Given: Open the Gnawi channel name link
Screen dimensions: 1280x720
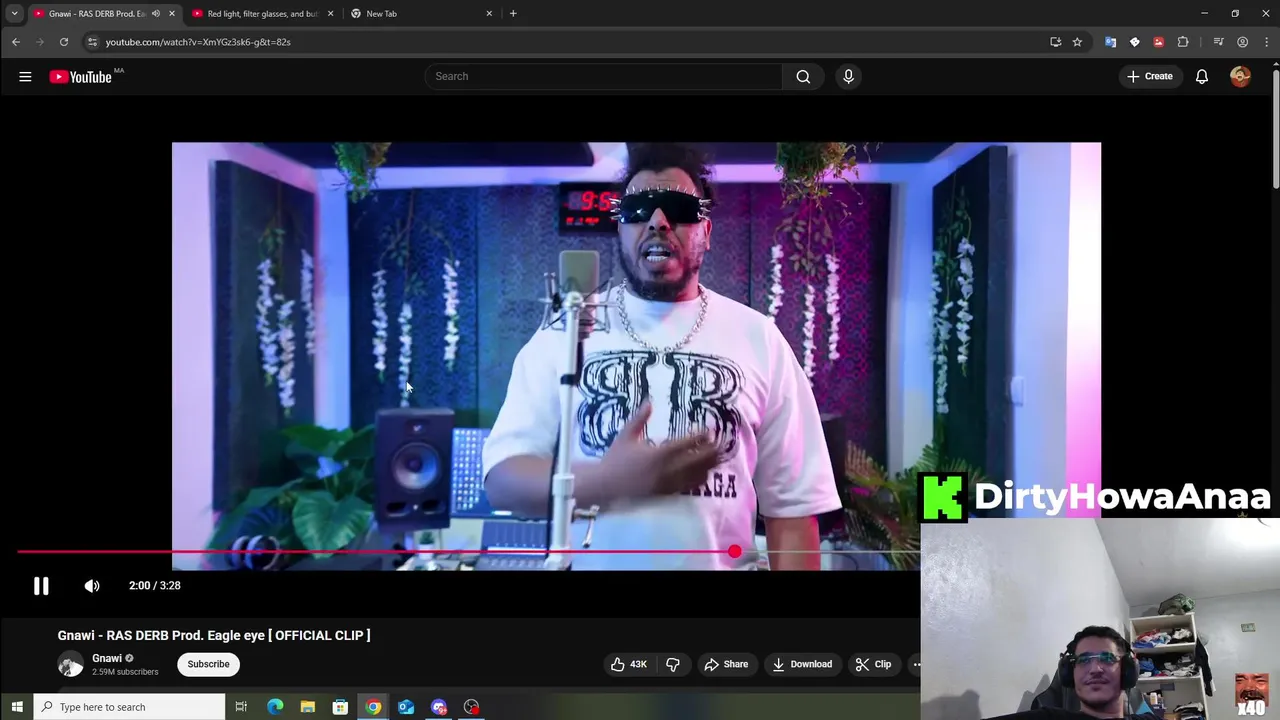Looking at the screenshot, I should (107, 658).
